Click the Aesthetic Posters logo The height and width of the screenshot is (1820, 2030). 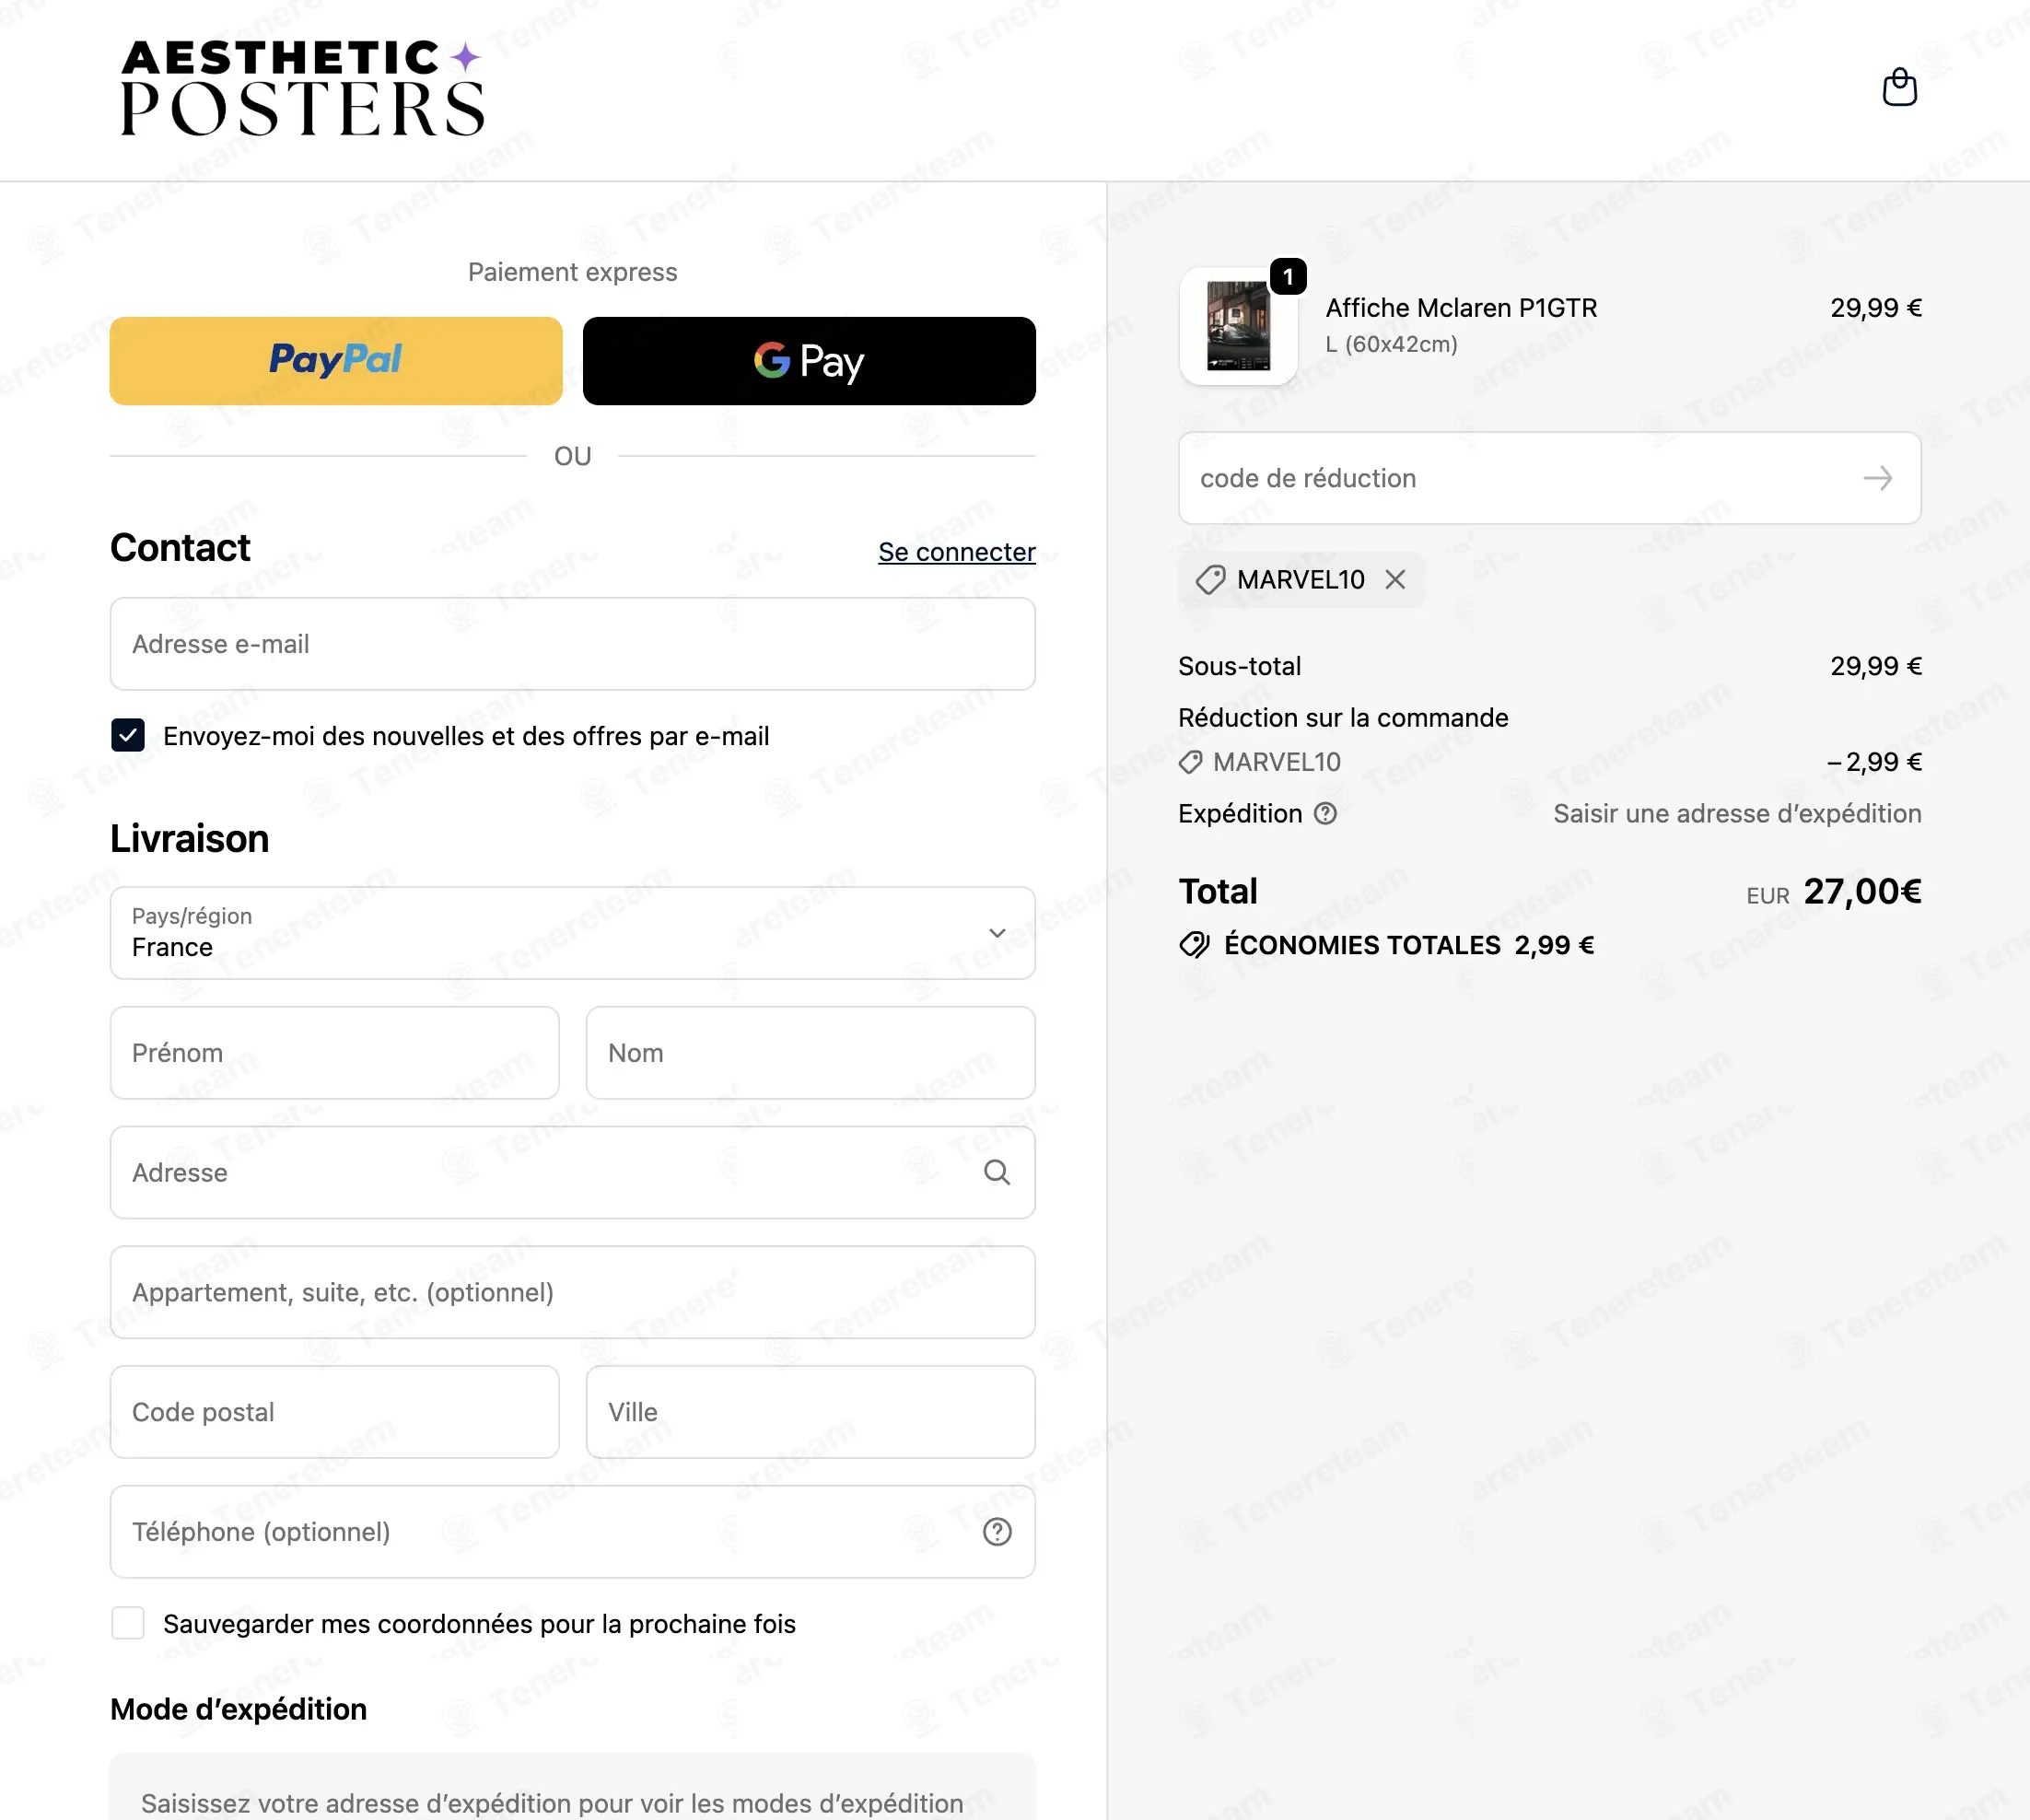[302, 87]
